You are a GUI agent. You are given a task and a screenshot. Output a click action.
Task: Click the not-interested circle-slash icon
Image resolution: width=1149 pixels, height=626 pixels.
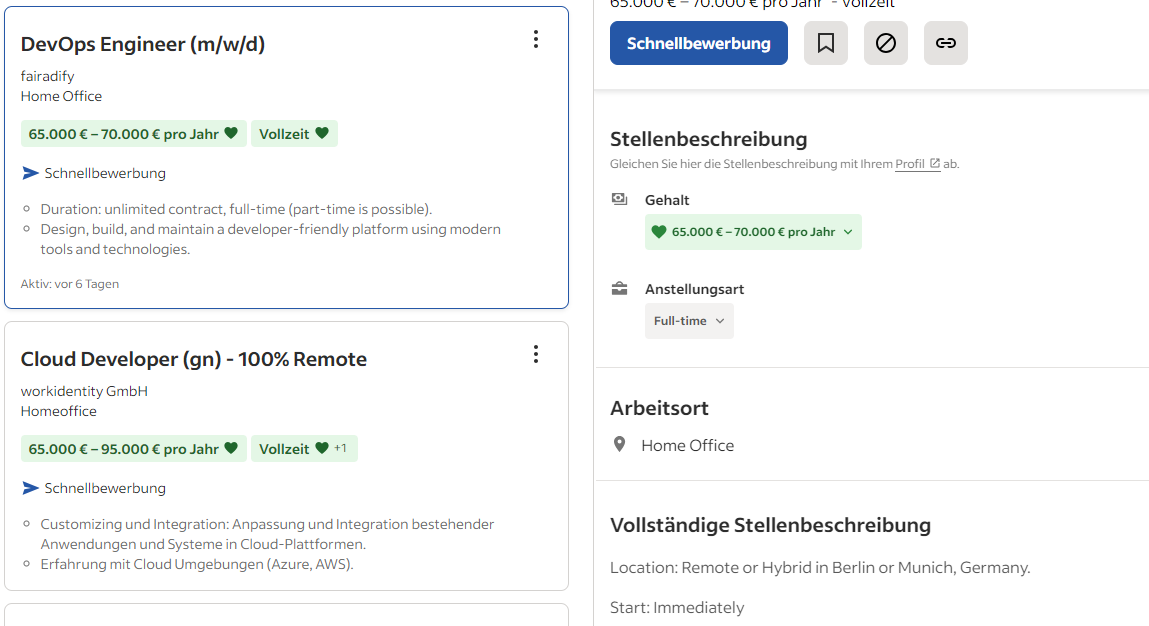[886, 43]
